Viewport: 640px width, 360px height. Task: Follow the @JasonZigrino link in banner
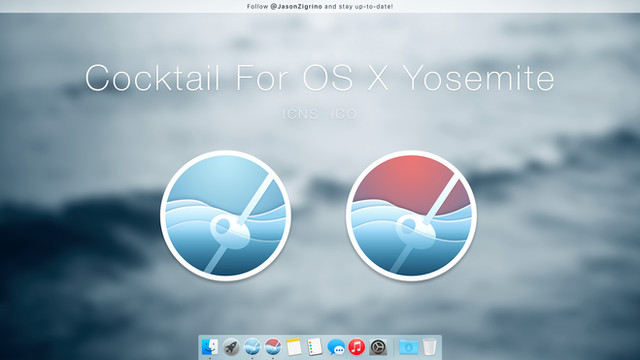pyautogui.click(x=296, y=7)
